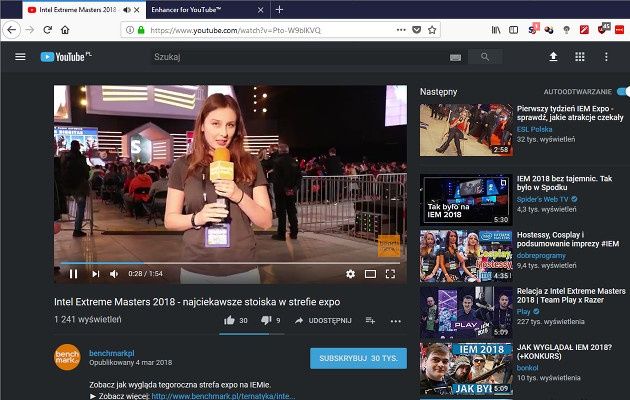Dislike the video with thumbs down
Image resolution: width=630 pixels, height=400 pixels.
coord(266,320)
